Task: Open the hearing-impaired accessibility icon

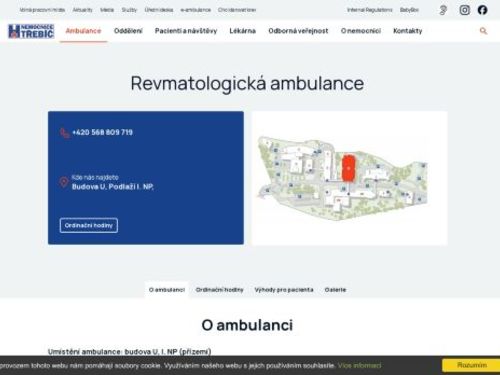Action: tap(443, 10)
